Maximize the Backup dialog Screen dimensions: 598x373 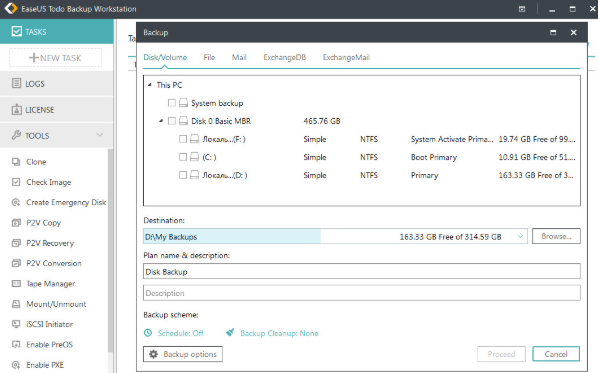tap(553, 32)
